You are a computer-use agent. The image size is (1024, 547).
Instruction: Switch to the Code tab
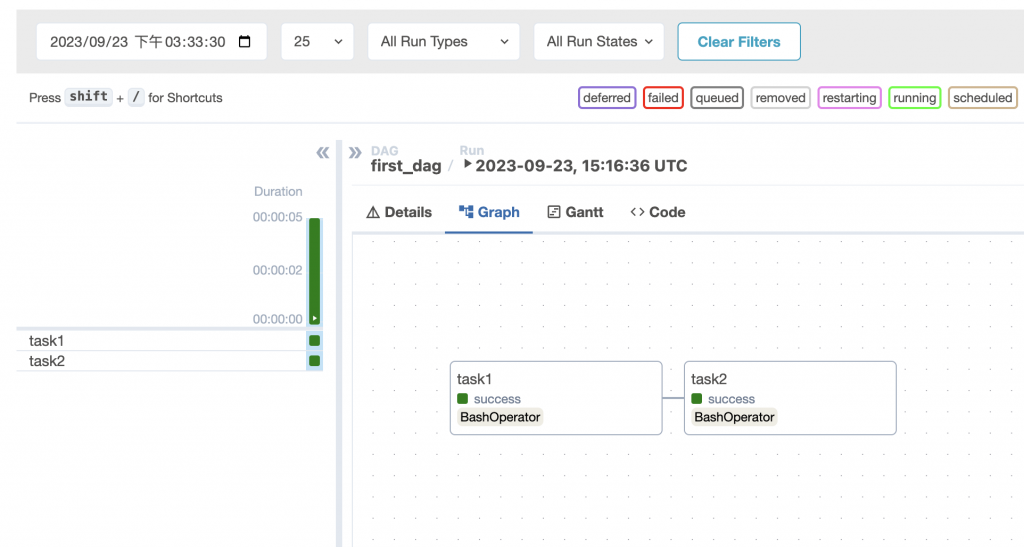tap(658, 212)
